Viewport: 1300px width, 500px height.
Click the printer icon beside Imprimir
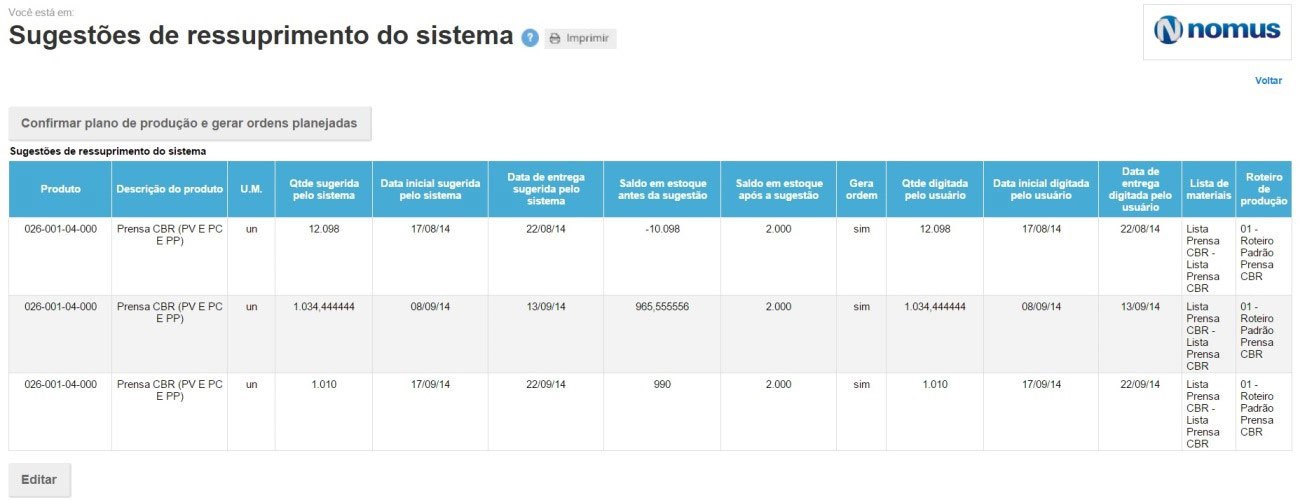(555, 39)
